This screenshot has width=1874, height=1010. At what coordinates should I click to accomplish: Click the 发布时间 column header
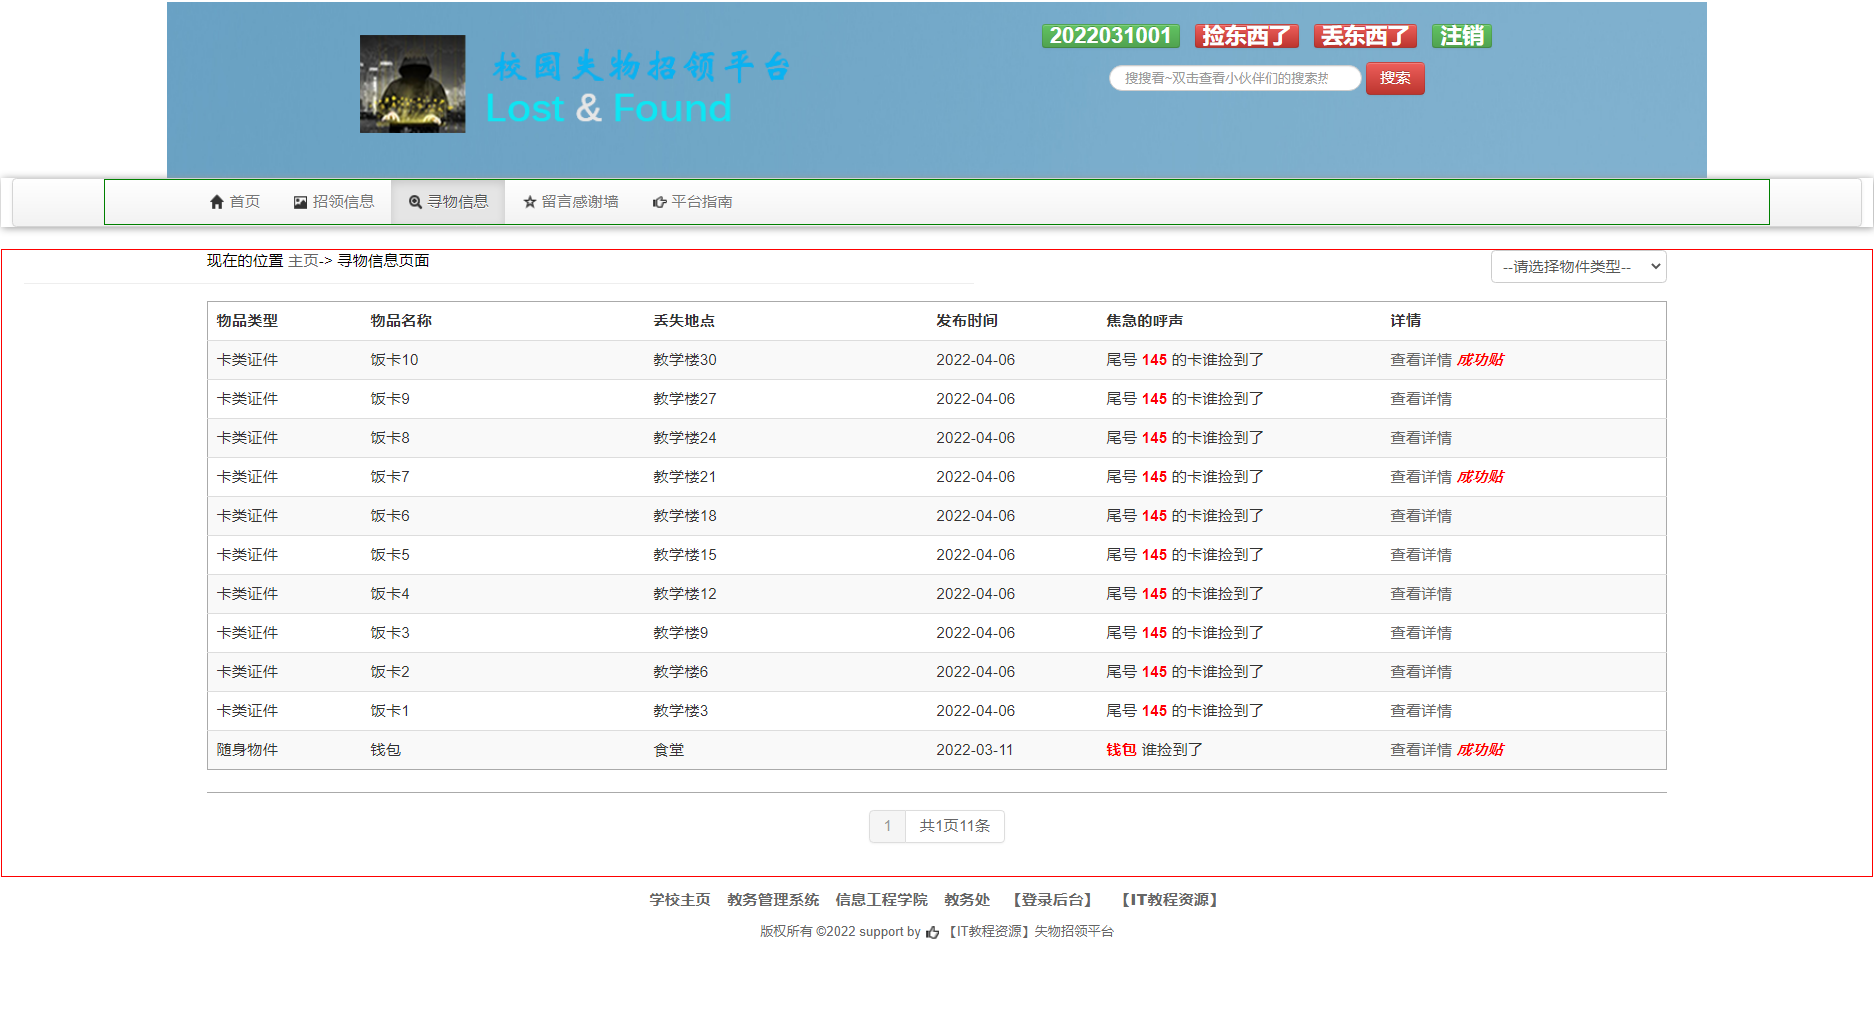[x=967, y=321]
